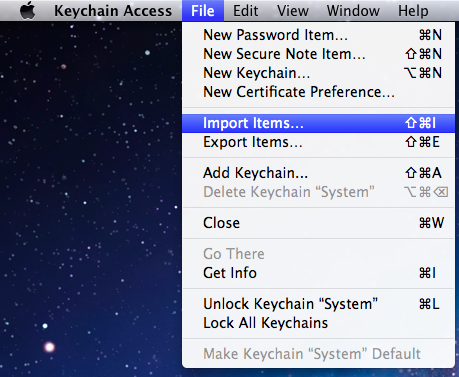
Task: Open the Apple menu icon
Action: click(27, 10)
